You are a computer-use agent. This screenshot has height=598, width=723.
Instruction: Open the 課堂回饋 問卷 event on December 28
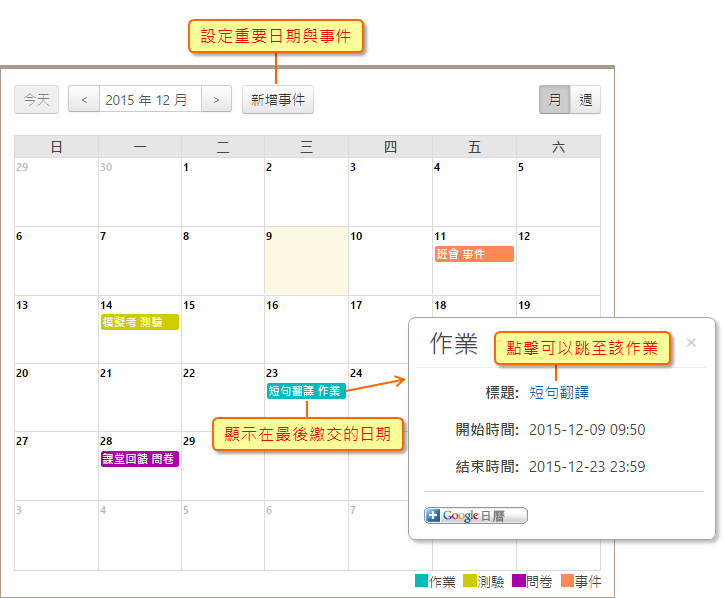point(140,459)
